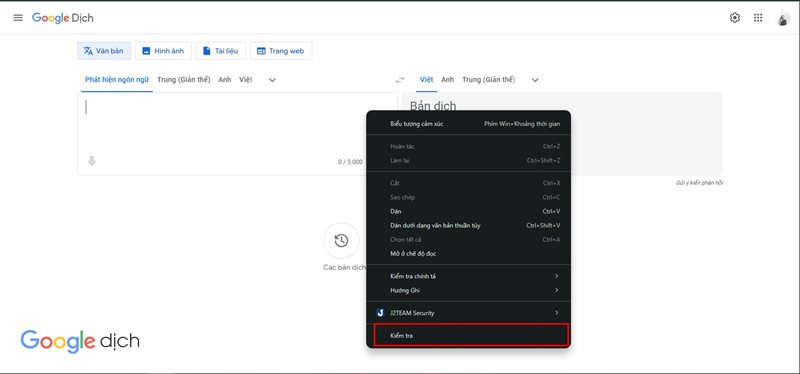Viewport: 800px width, 374px height.
Task: Select Kiểm tra inspect option
Action: [x=471, y=336]
